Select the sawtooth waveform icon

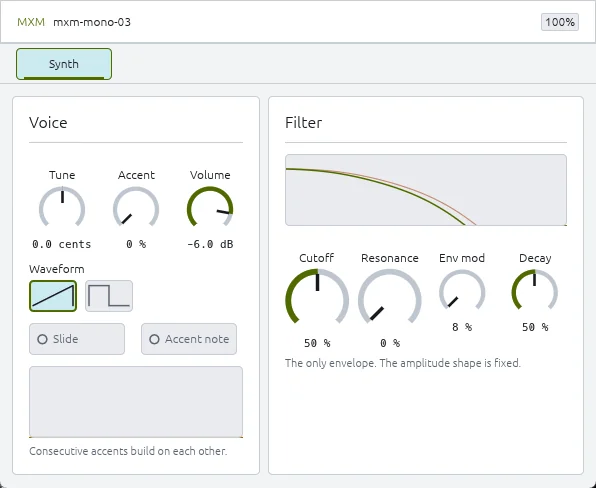[x=53, y=296]
